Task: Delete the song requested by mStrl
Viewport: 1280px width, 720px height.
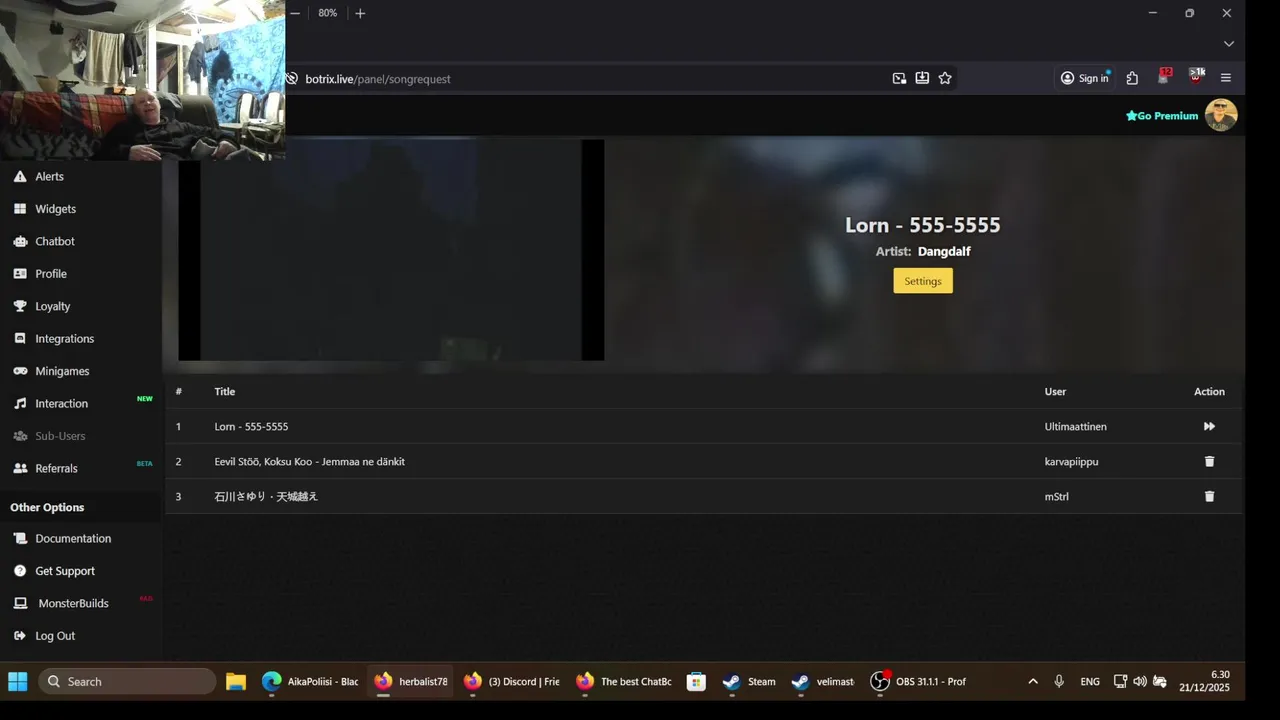Action: (x=1209, y=496)
